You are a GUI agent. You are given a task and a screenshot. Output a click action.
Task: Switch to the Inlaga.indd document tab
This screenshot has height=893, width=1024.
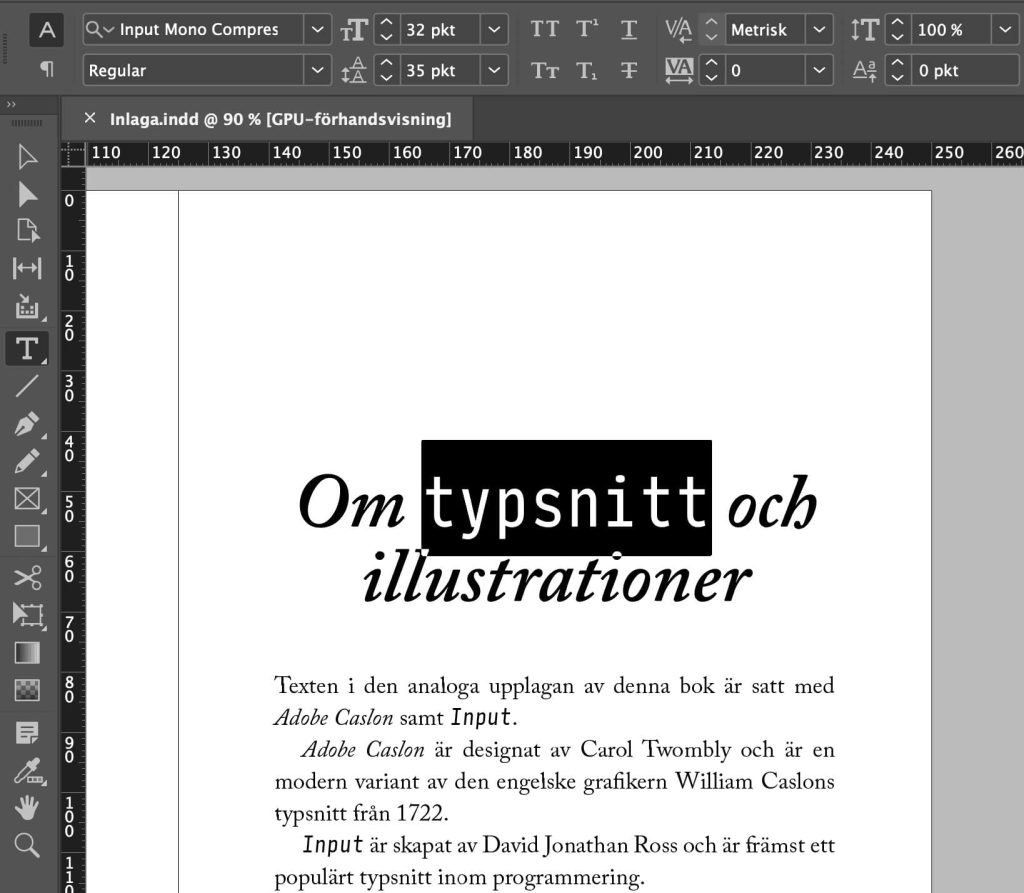(270, 118)
